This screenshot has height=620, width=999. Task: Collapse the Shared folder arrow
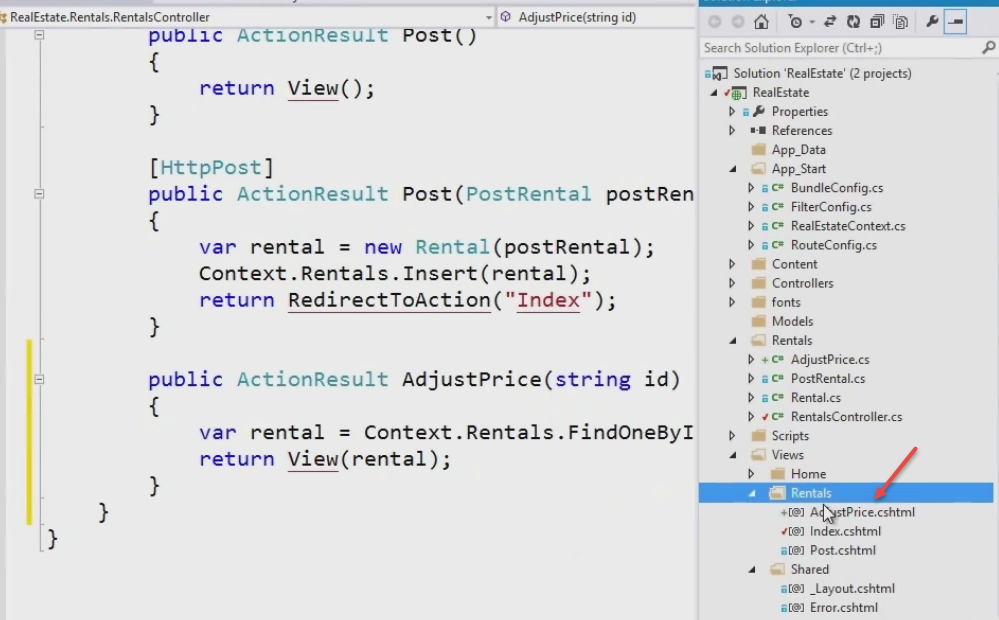752,570
